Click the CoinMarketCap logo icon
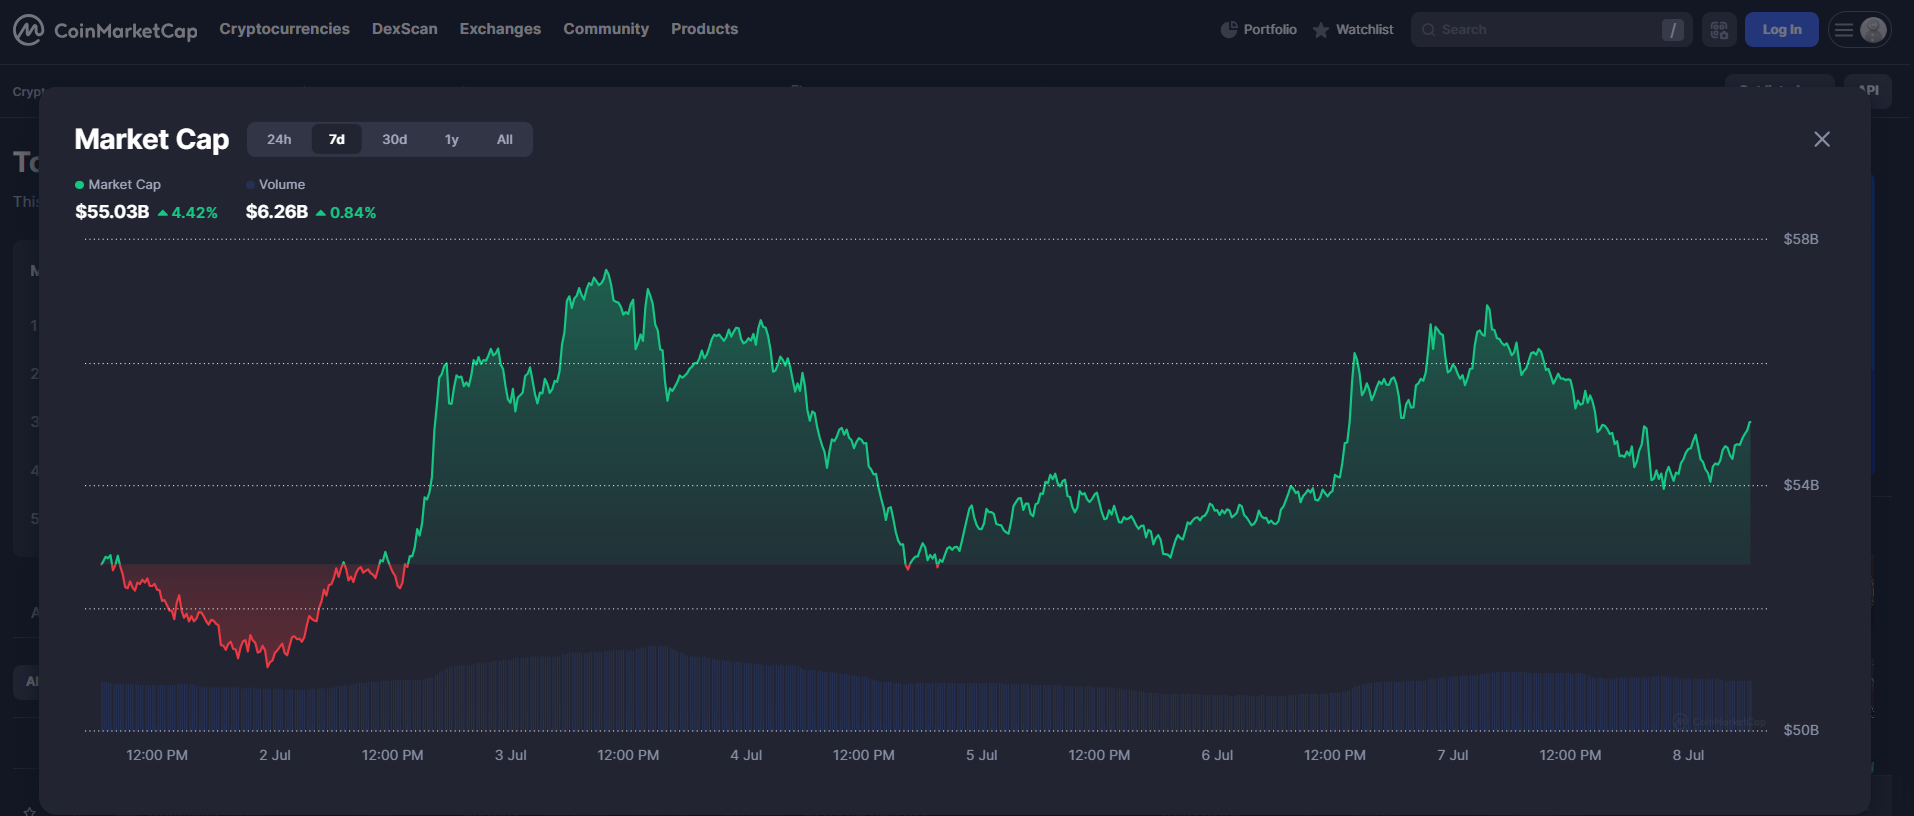 28,30
